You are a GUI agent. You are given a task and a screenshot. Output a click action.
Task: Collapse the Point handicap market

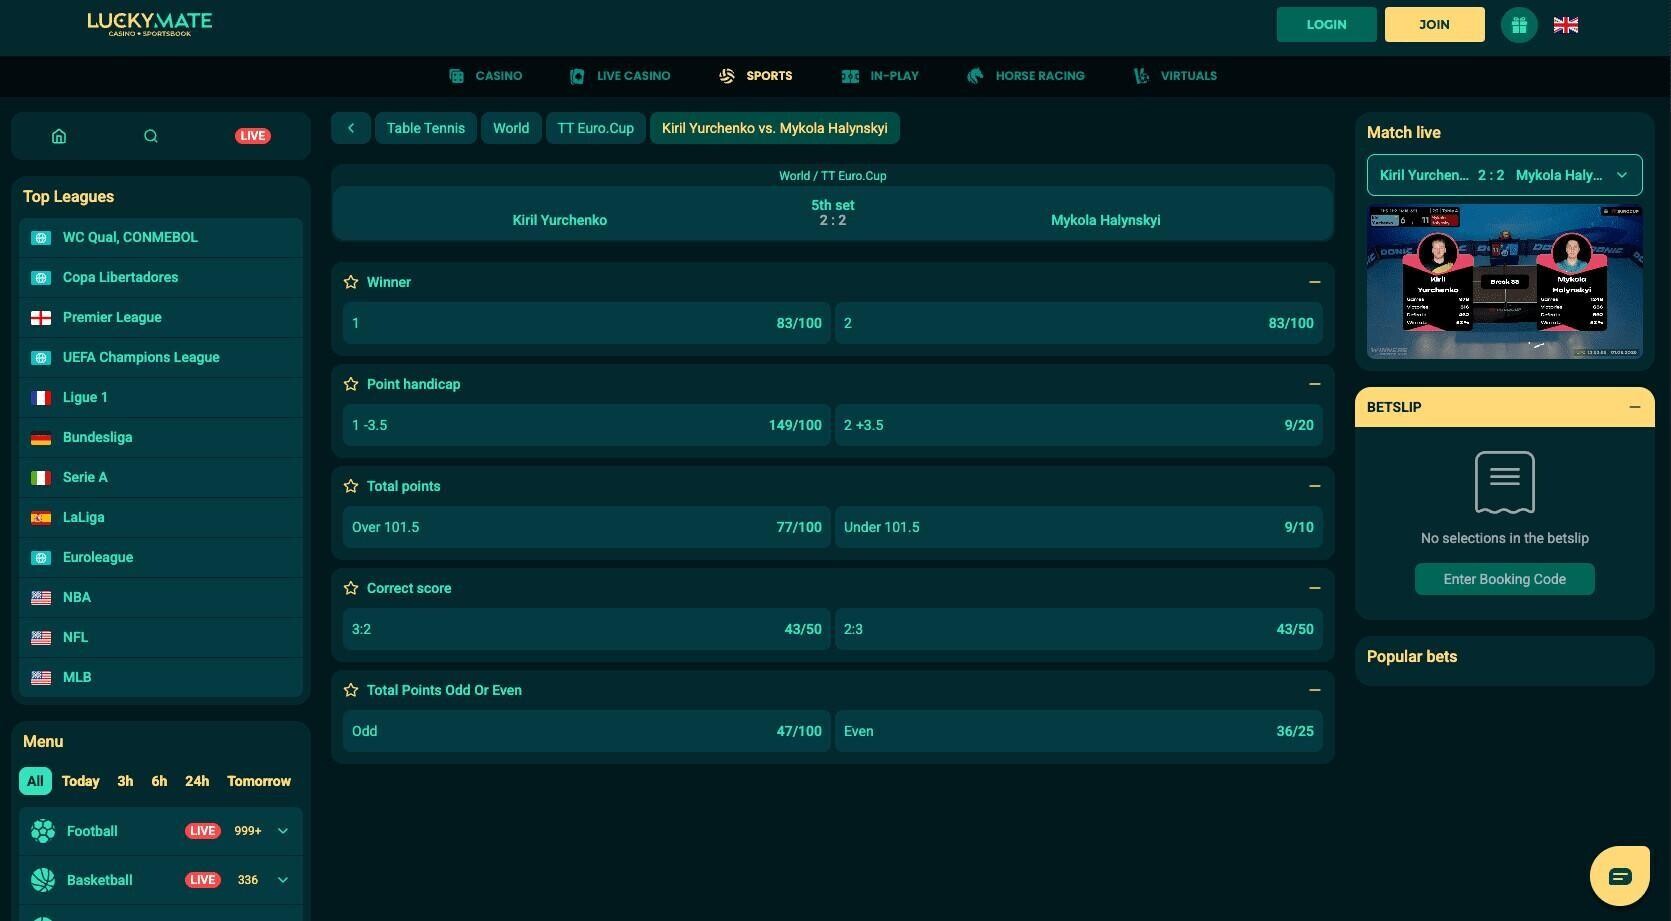1314,385
